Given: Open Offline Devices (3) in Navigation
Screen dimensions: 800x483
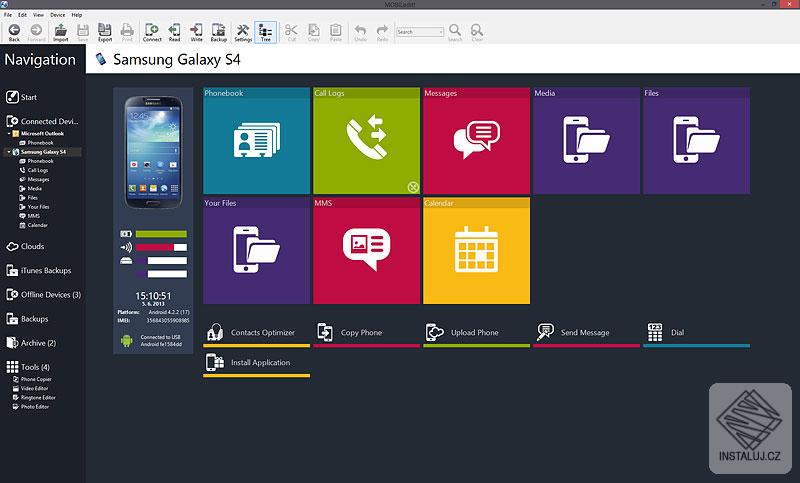Looking at the screenshot, I should (x=43, y=295).
